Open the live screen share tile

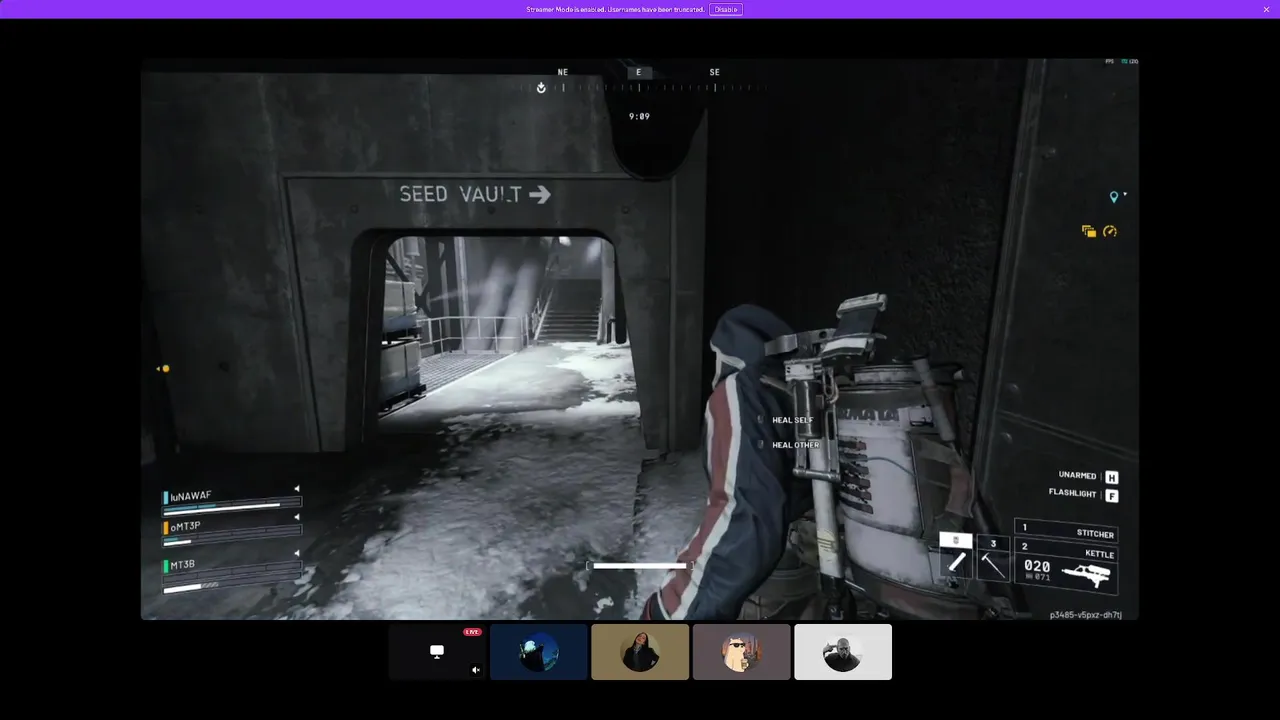pos(438,652)
